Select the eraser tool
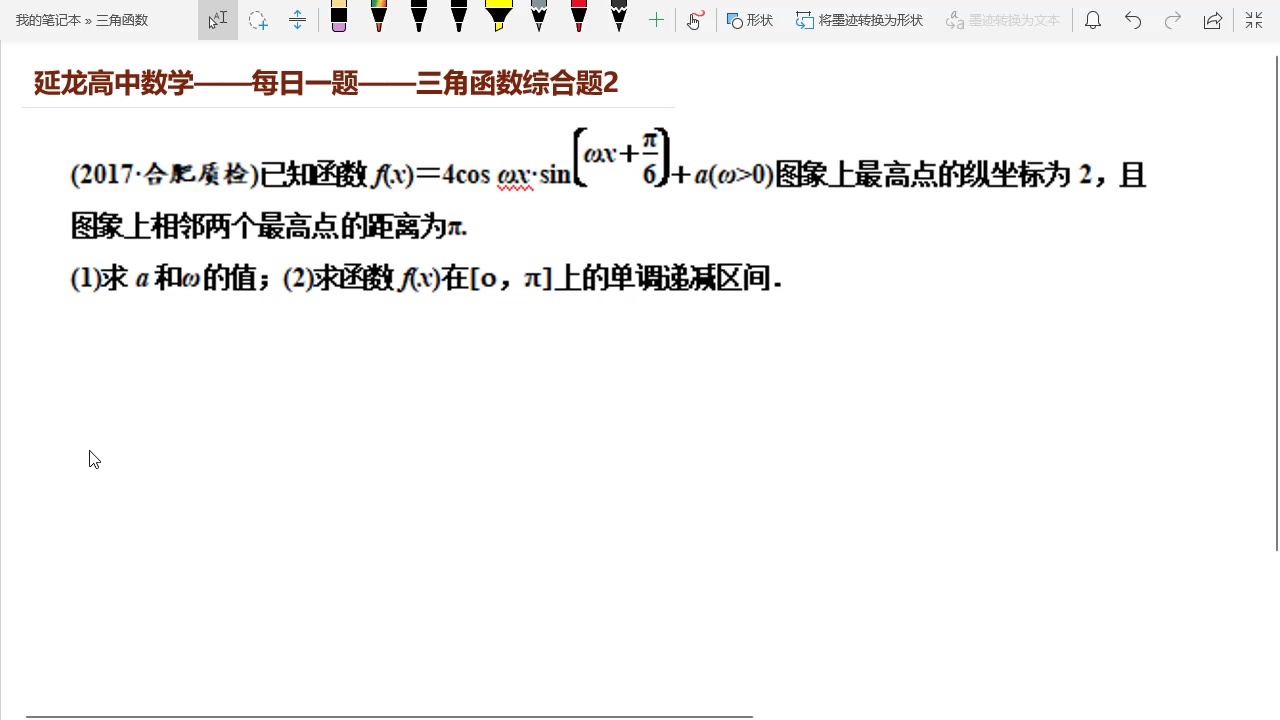The height and width of the screenshot is (720, 1280). [339, 18]
